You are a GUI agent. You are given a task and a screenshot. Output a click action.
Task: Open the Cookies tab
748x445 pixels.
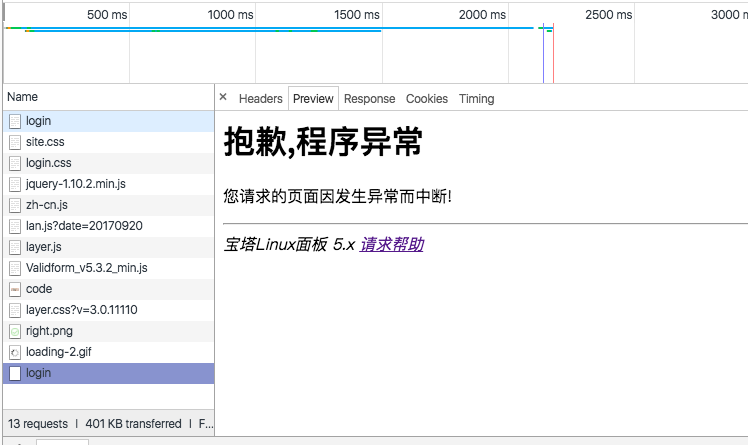[x=426, y=99]
